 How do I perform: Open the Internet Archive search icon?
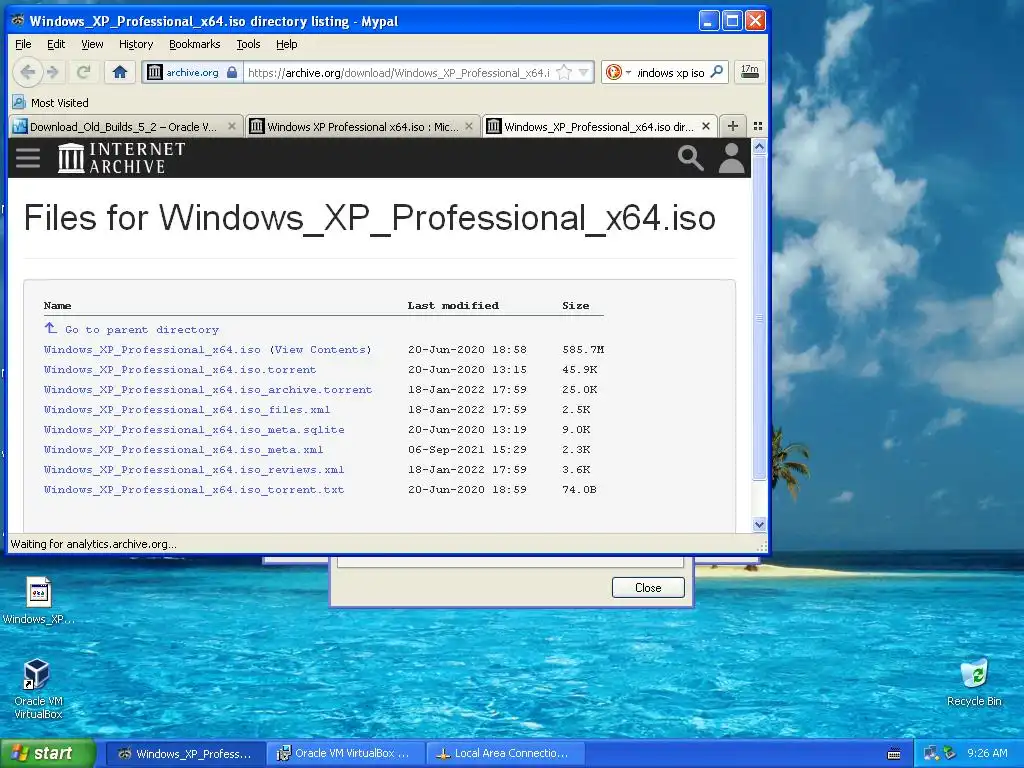690,158
